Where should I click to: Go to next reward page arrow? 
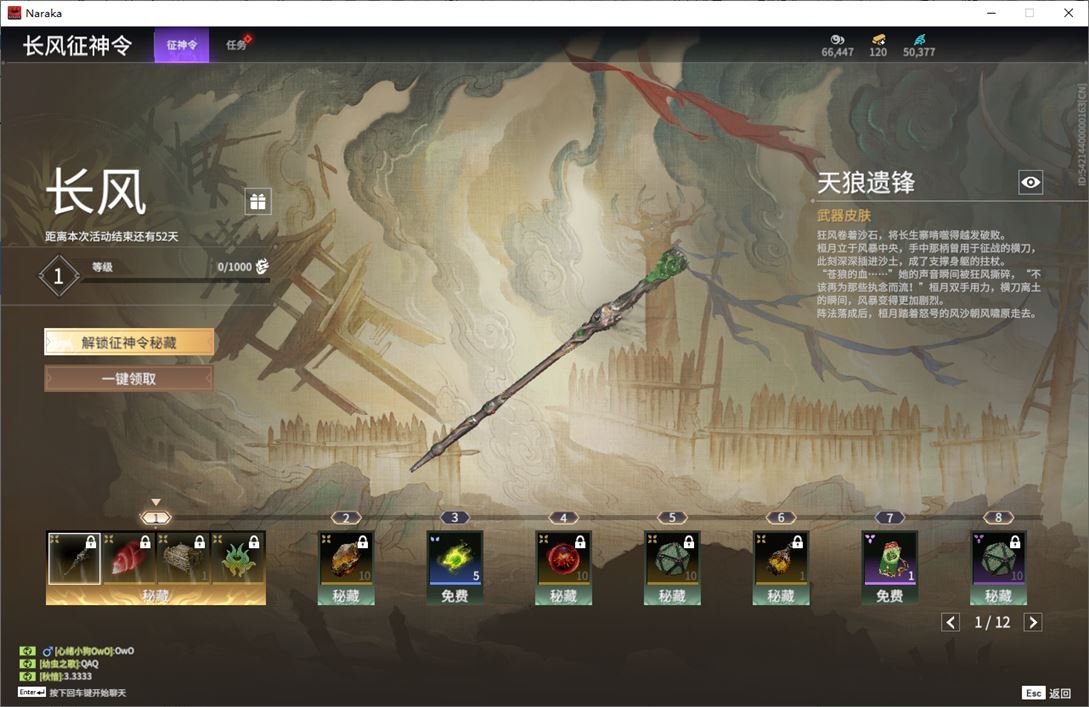click(x=1033, y=622)
